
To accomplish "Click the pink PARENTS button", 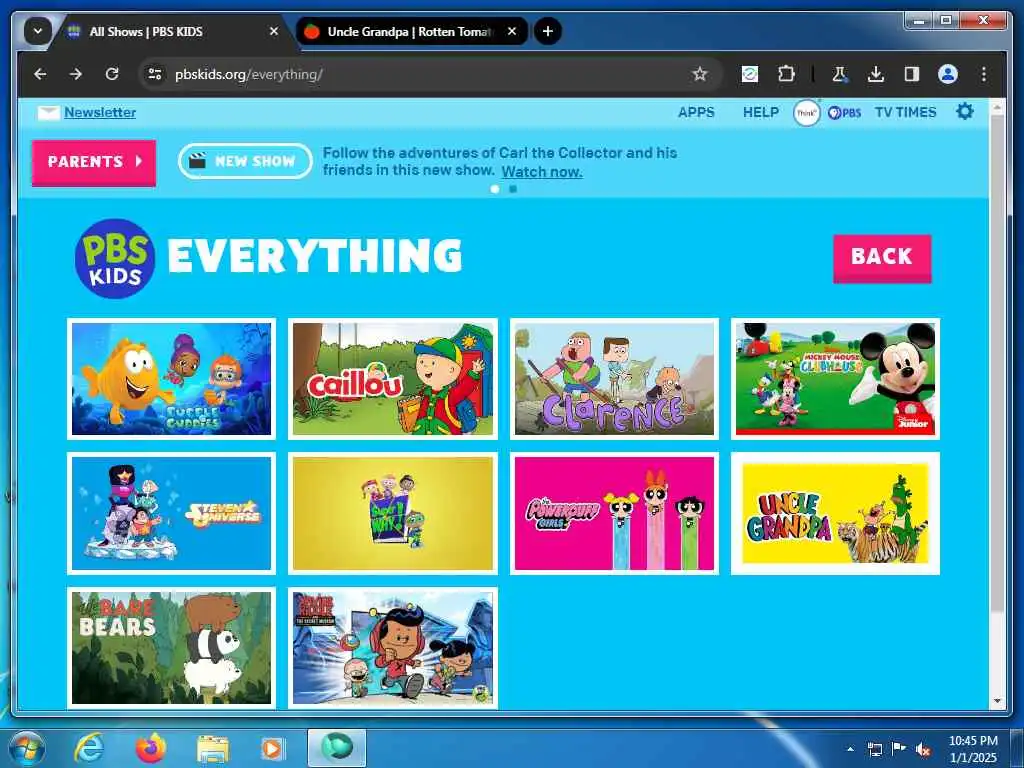I will point(94,162).
